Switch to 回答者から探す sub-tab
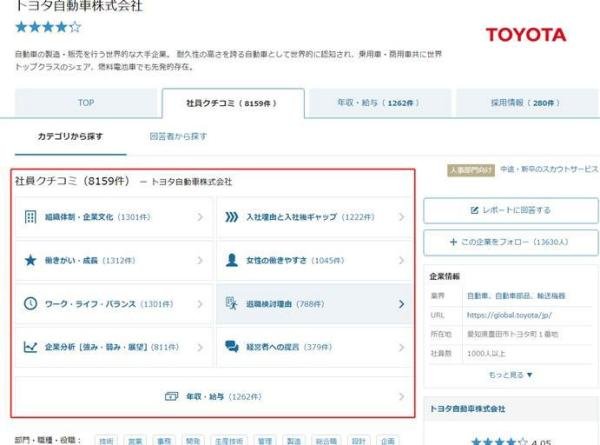Viewport: 600px width, 445px height. (178, 137)
